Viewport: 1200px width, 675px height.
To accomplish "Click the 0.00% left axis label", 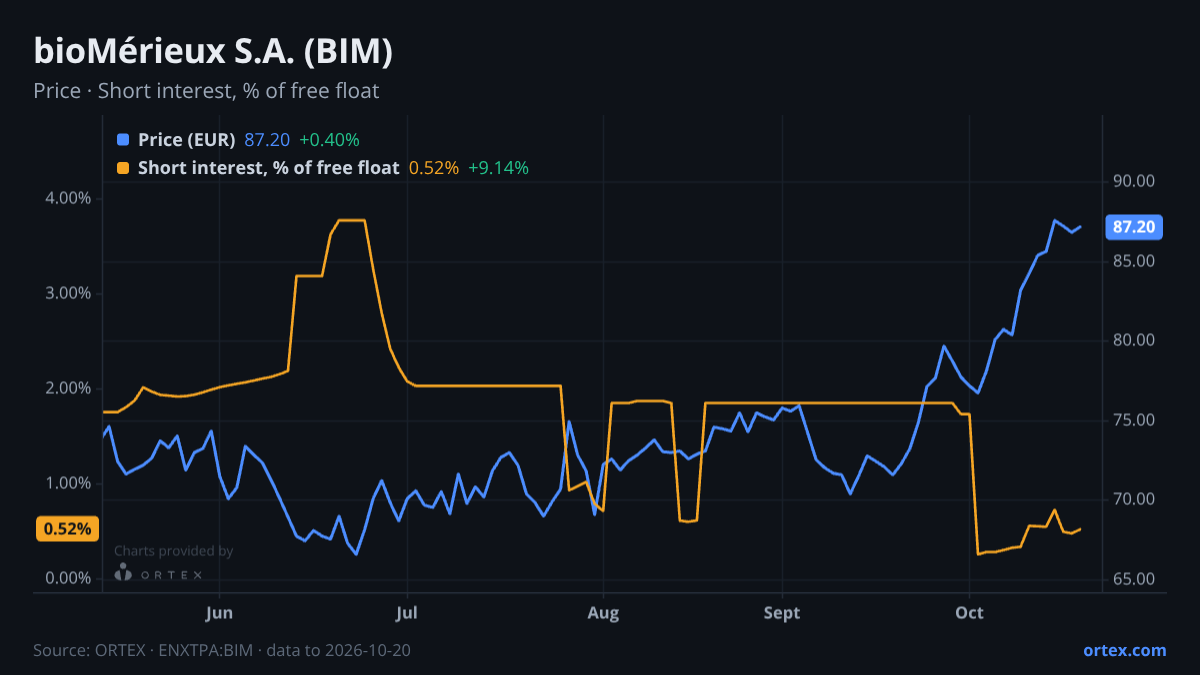I will tap(69, 578).
